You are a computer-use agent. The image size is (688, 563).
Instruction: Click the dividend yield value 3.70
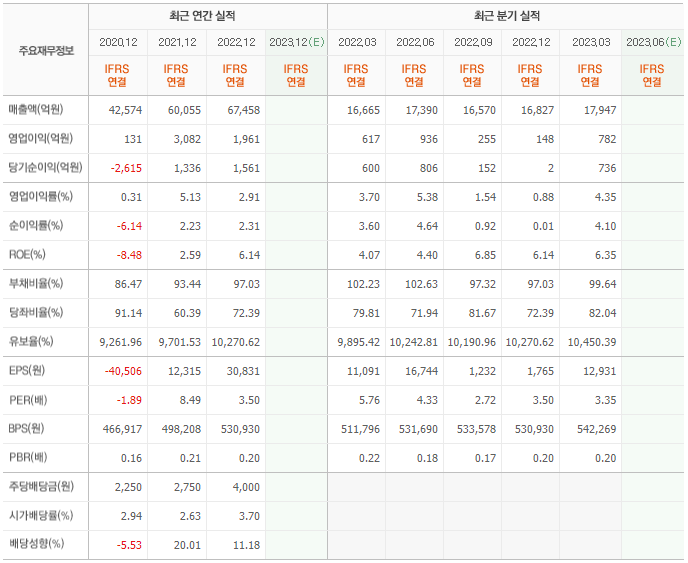coord(250,516)
